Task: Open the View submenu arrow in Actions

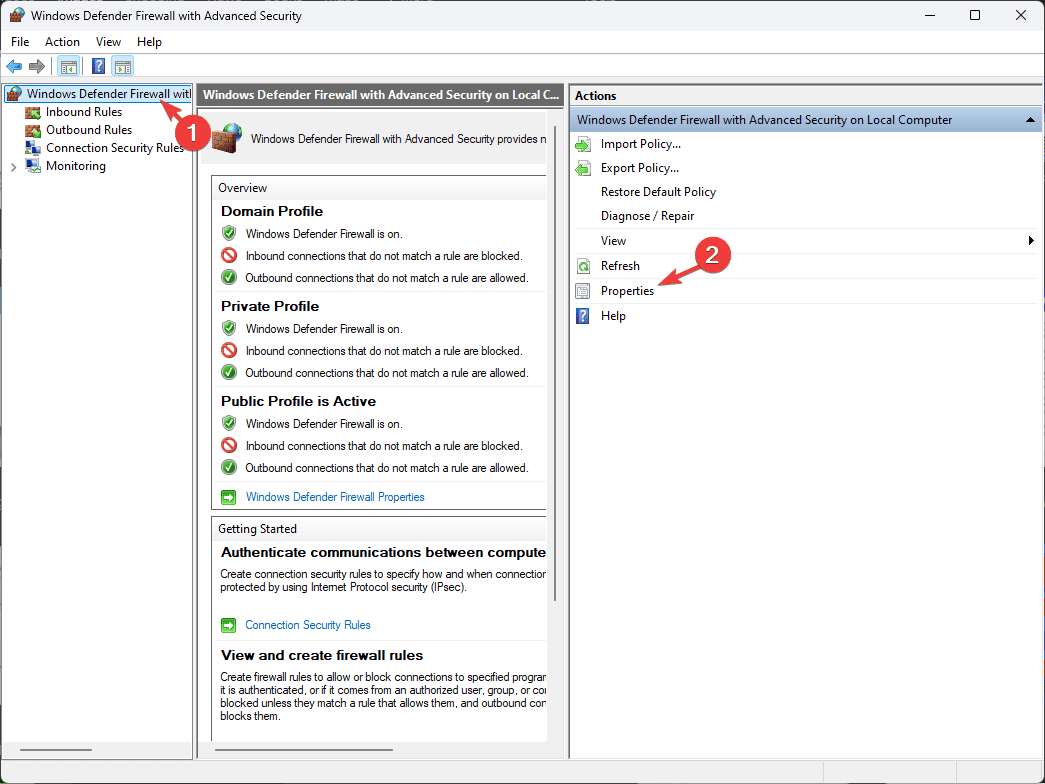Action: pos(1031,241)
